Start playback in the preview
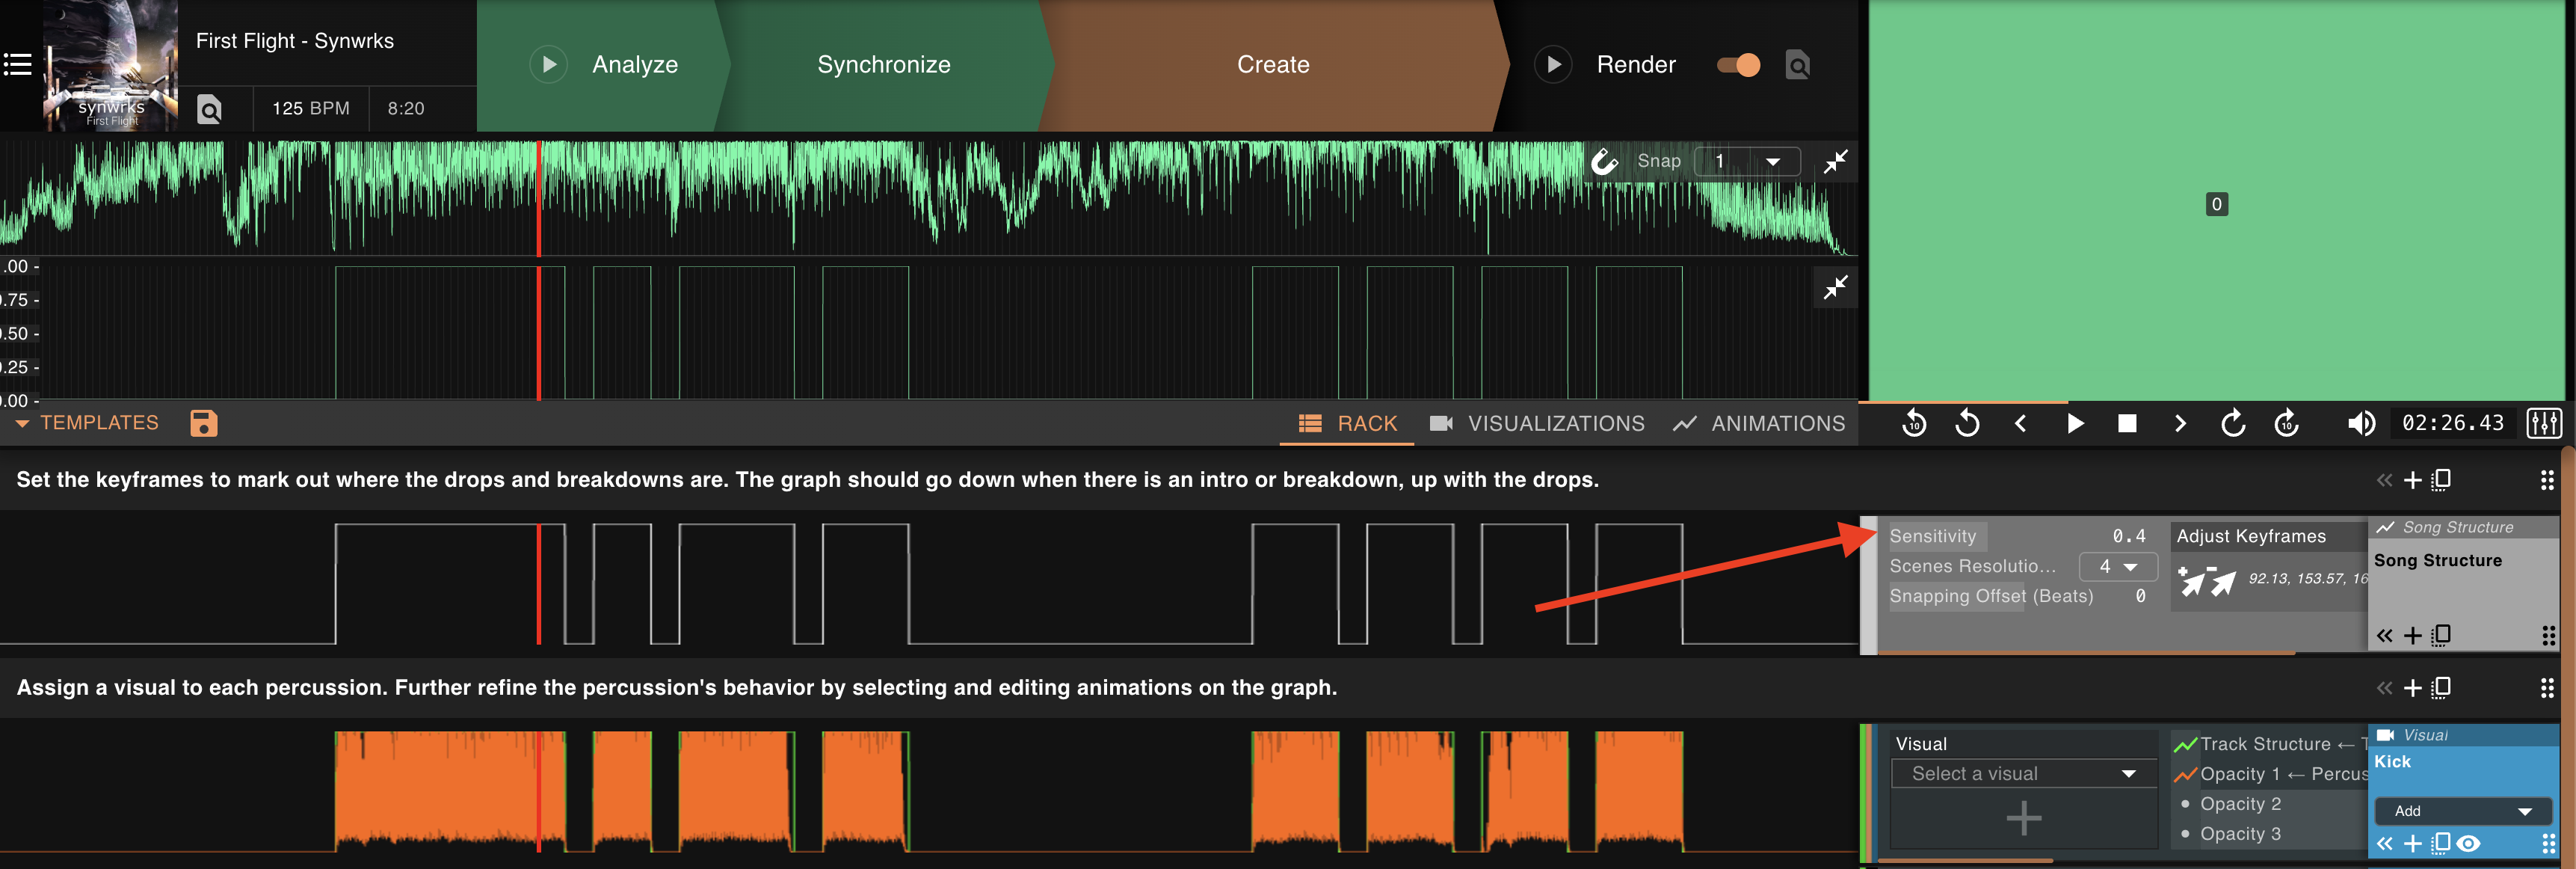 (x=2075, y=424)
